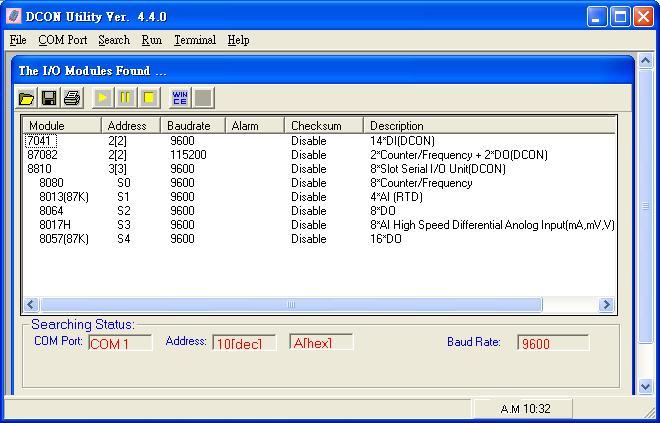The width and height of the screenshot is (660, 423).
Task: Open the File menu
Action: tap(18, 40)
